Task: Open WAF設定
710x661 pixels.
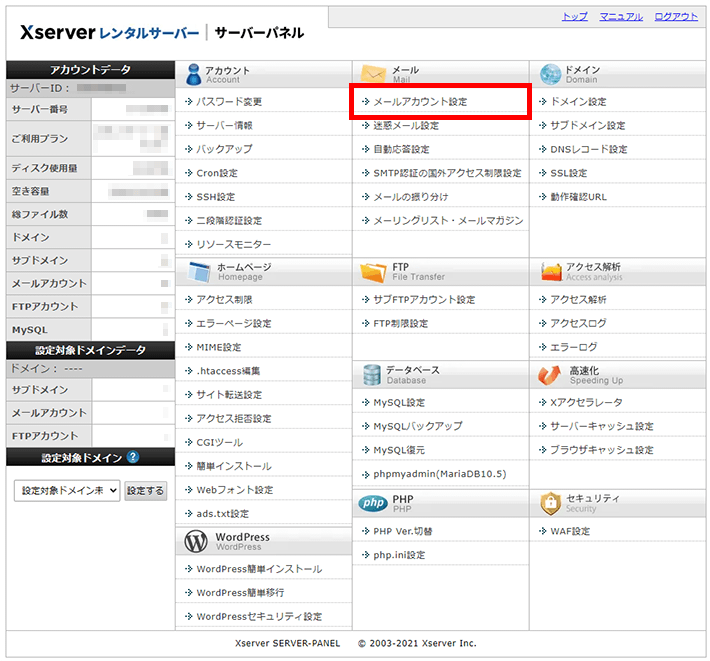Action: point(570,531)
